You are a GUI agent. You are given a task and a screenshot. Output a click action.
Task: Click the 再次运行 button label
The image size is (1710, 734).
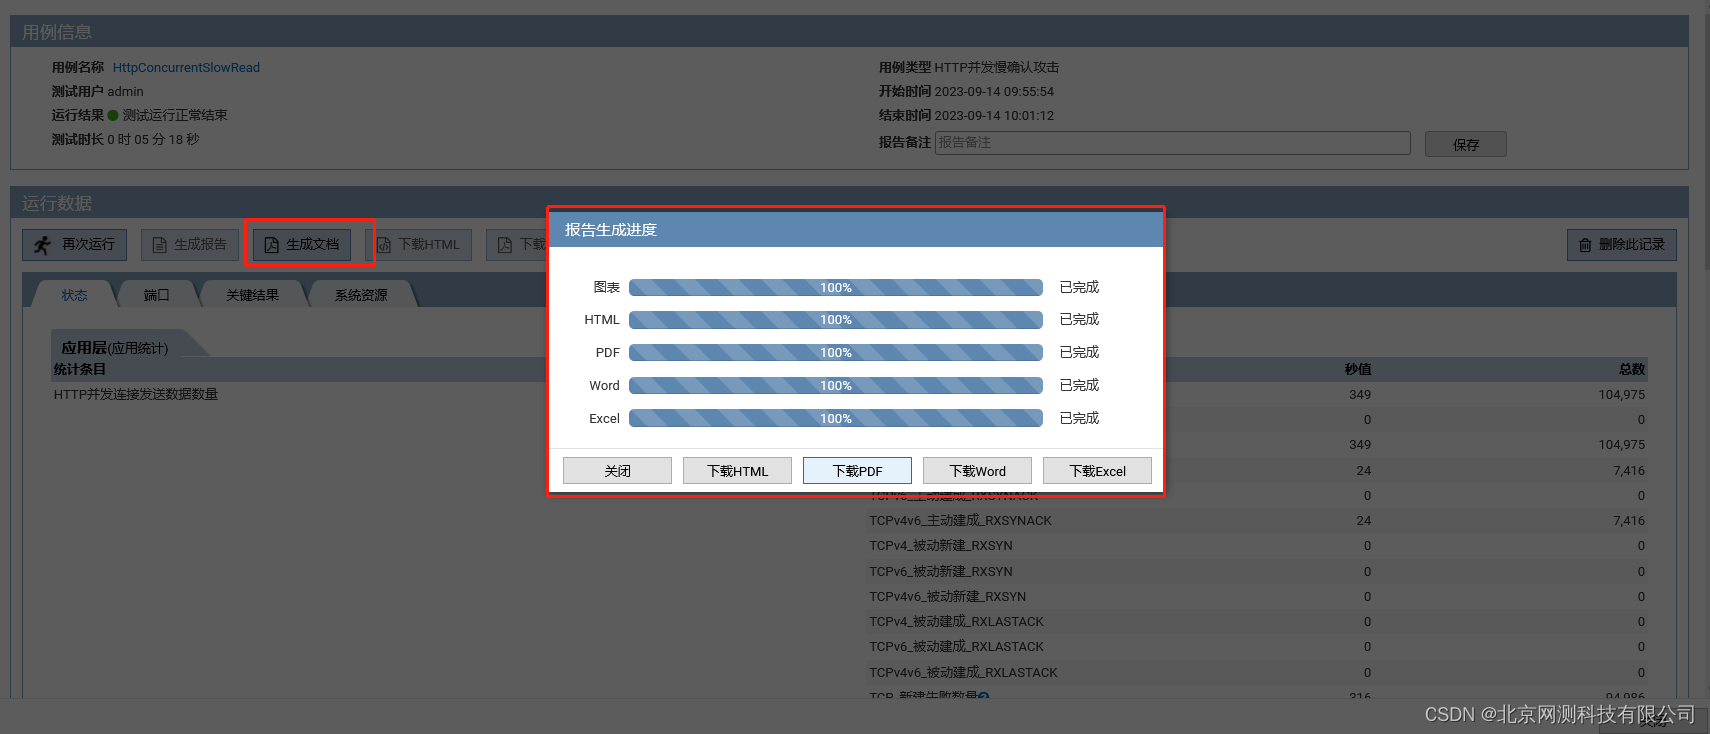tap(88, 244)
